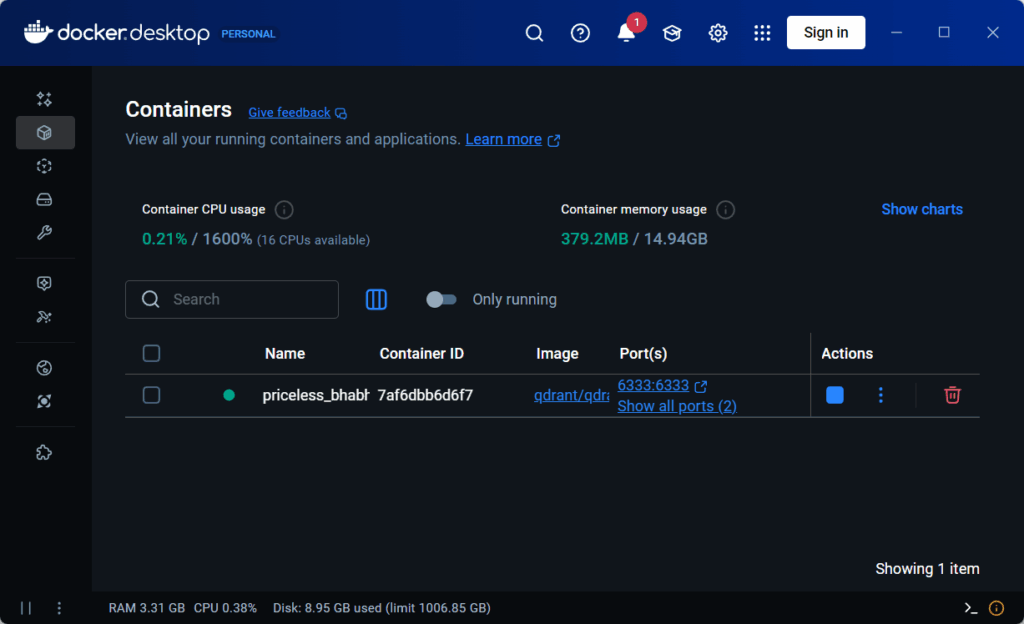Open the Learning center graduation cap icon
This screenshot has width=1024, height=624.
672,33
